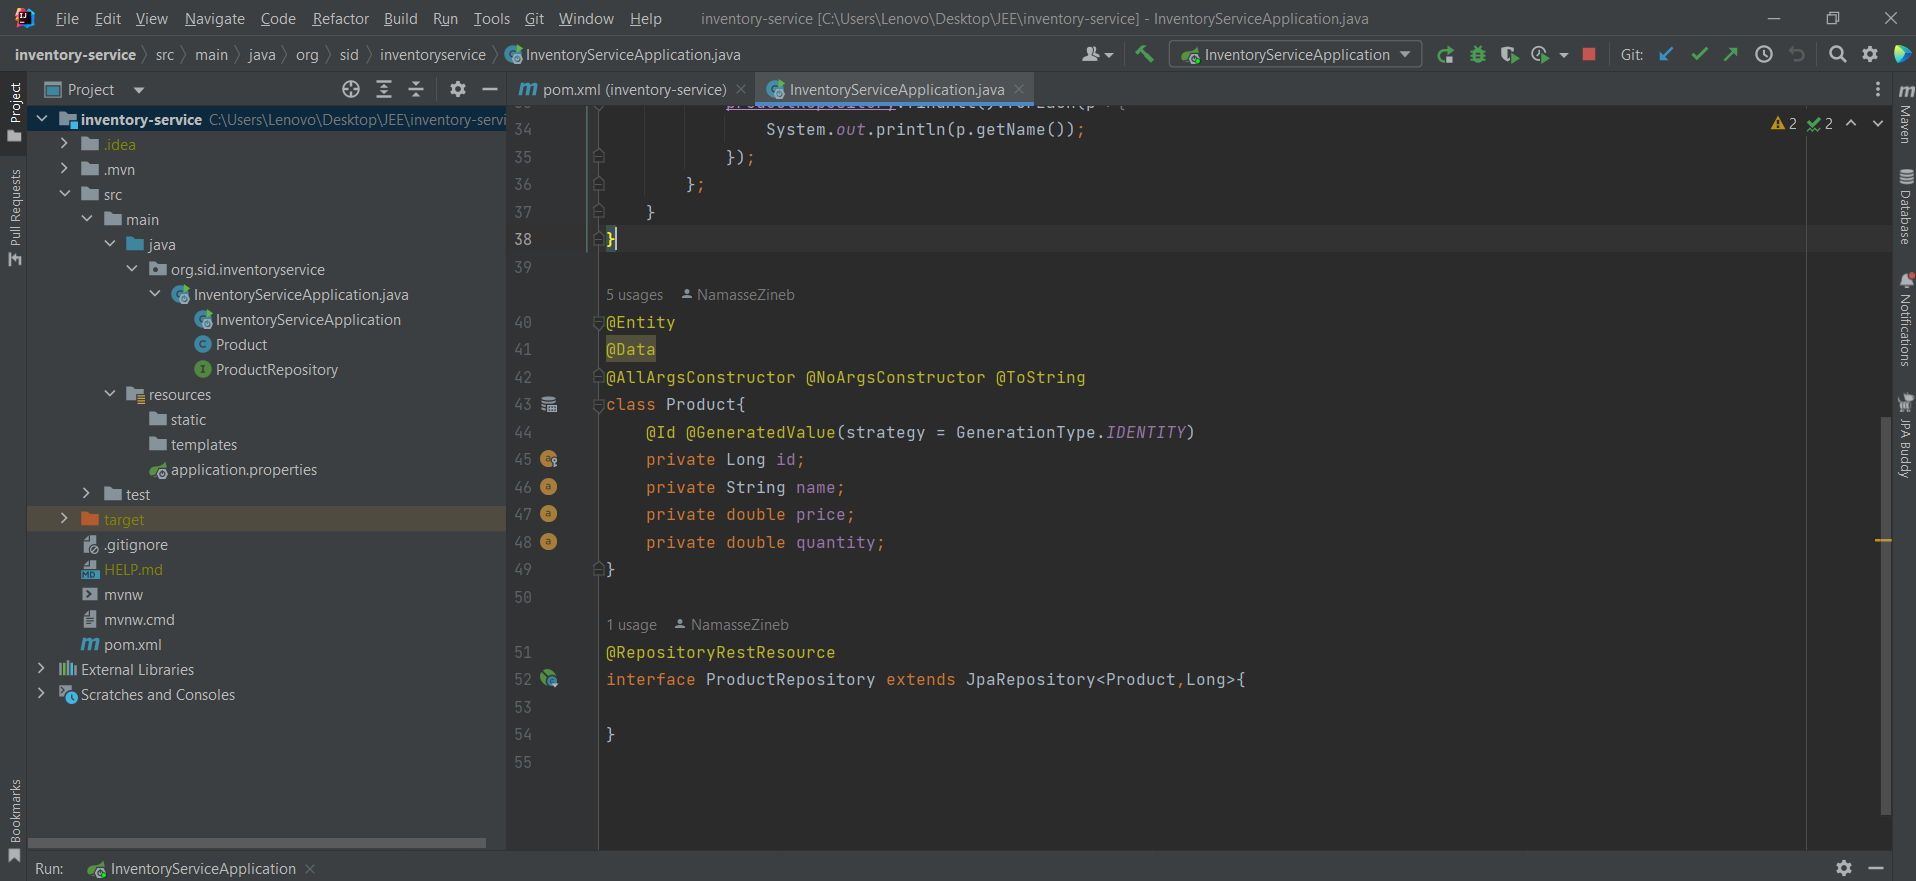Image resolution: width=1916 pixels, height=881 pixels.
Task: Click the Rerun InventoryServiceApplication icon
Action: [1445, 55]
